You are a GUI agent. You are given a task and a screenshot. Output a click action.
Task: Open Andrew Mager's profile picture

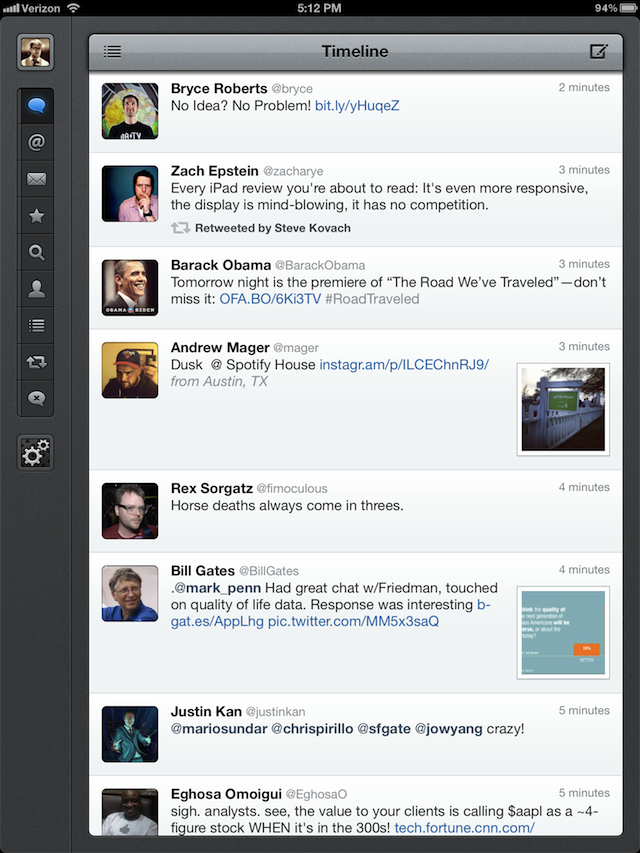[130, 370]
